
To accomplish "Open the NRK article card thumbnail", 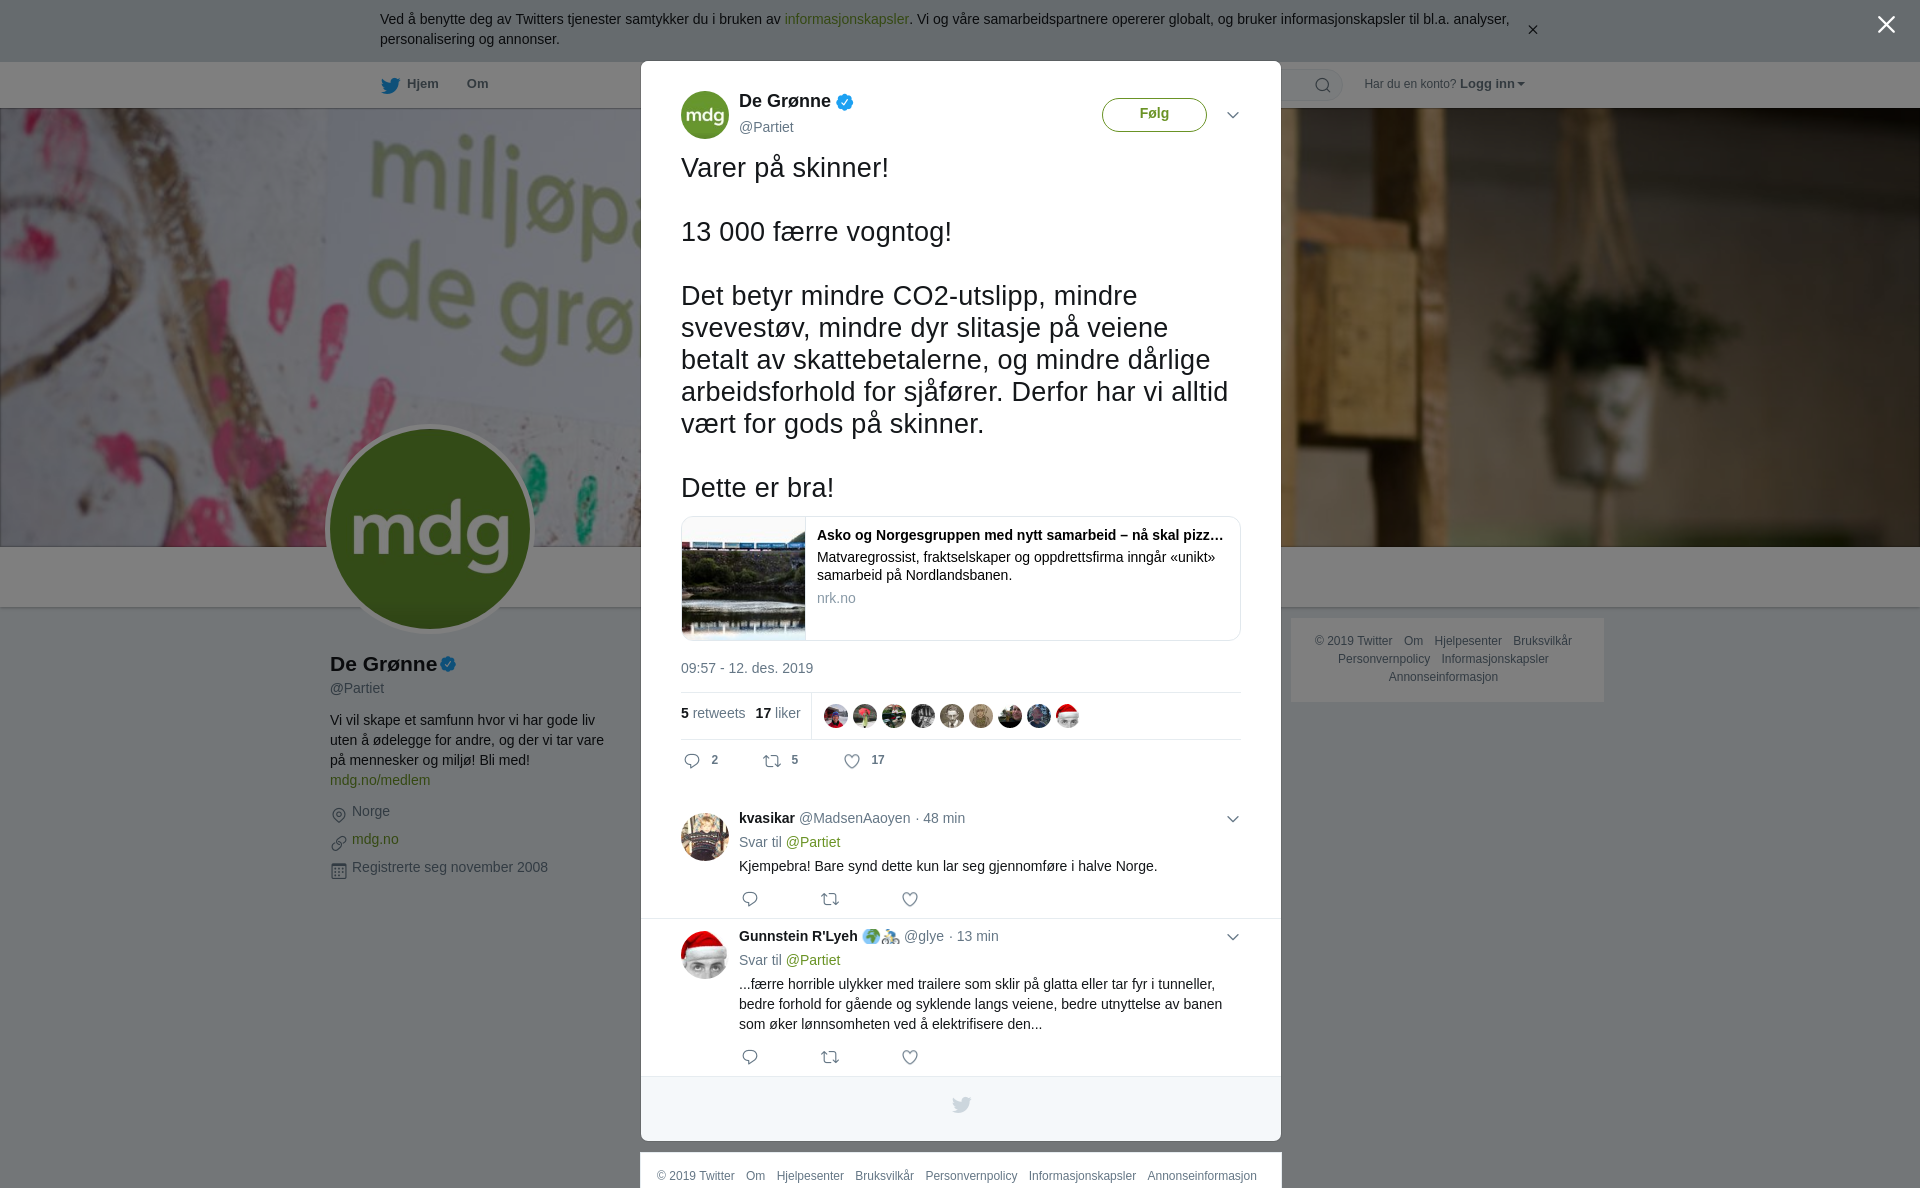I will pyautogui.click(x=743, y=578).
